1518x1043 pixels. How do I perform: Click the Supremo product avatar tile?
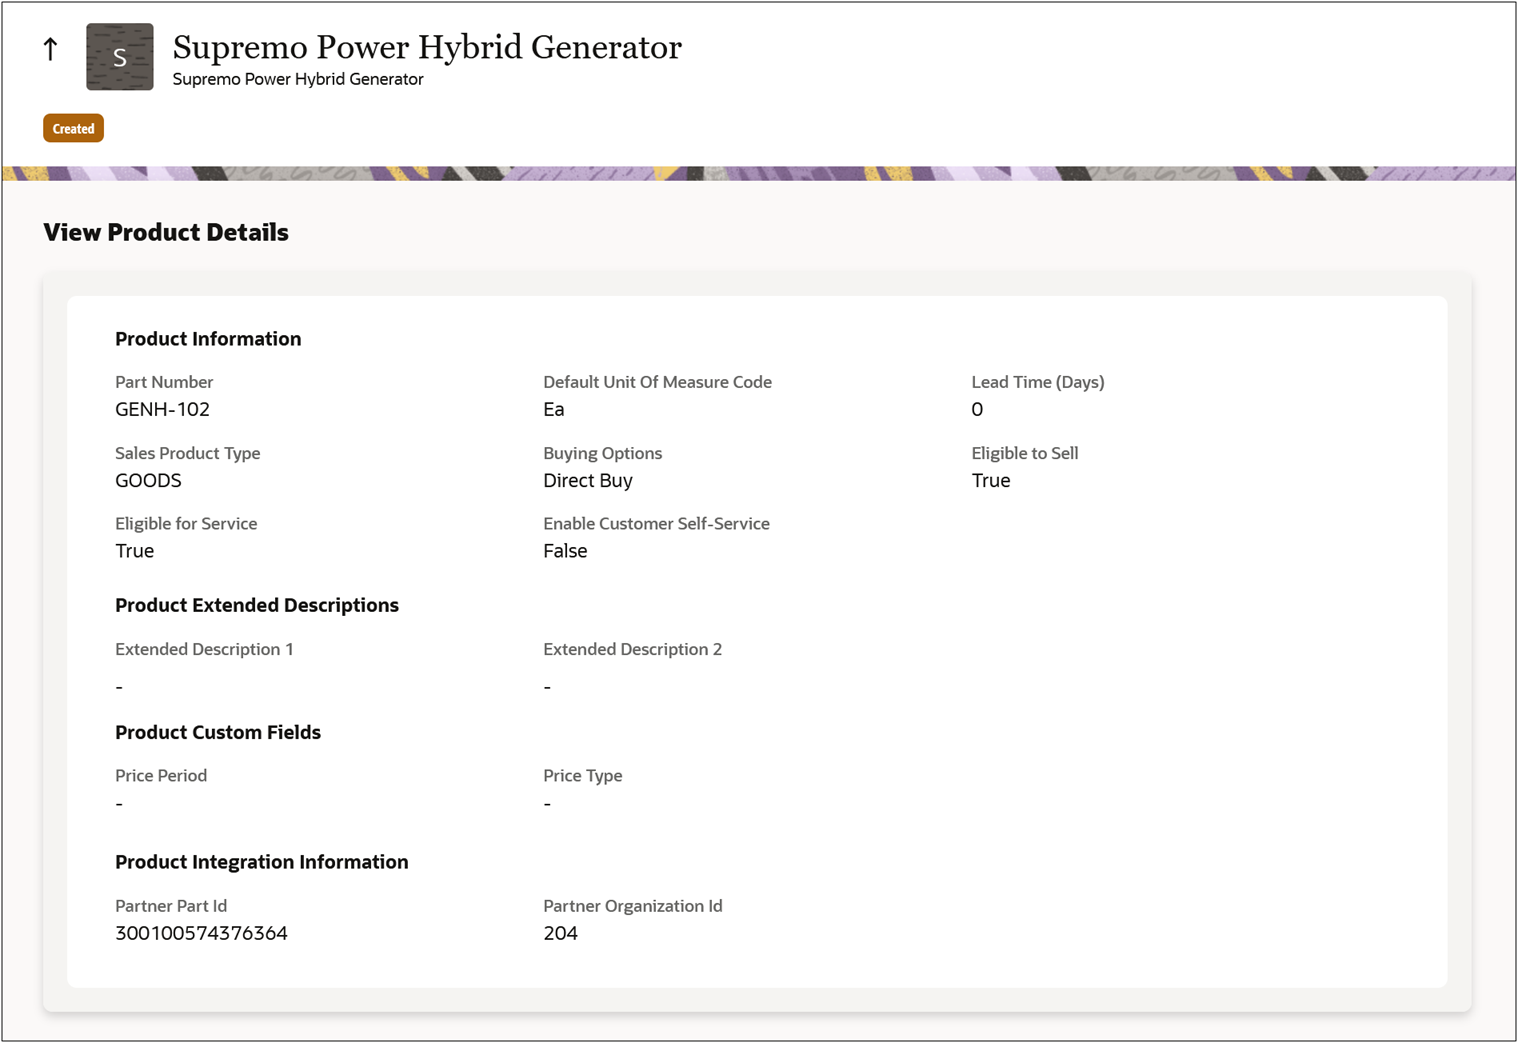click(120, 57)
